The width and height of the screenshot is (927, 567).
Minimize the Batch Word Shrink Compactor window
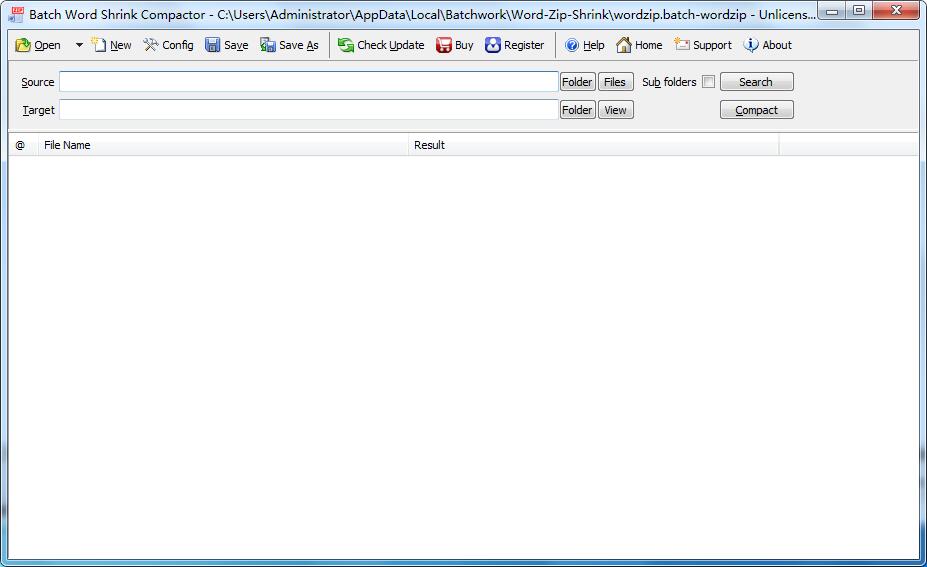pyautogui.click(x=832, y=11)
